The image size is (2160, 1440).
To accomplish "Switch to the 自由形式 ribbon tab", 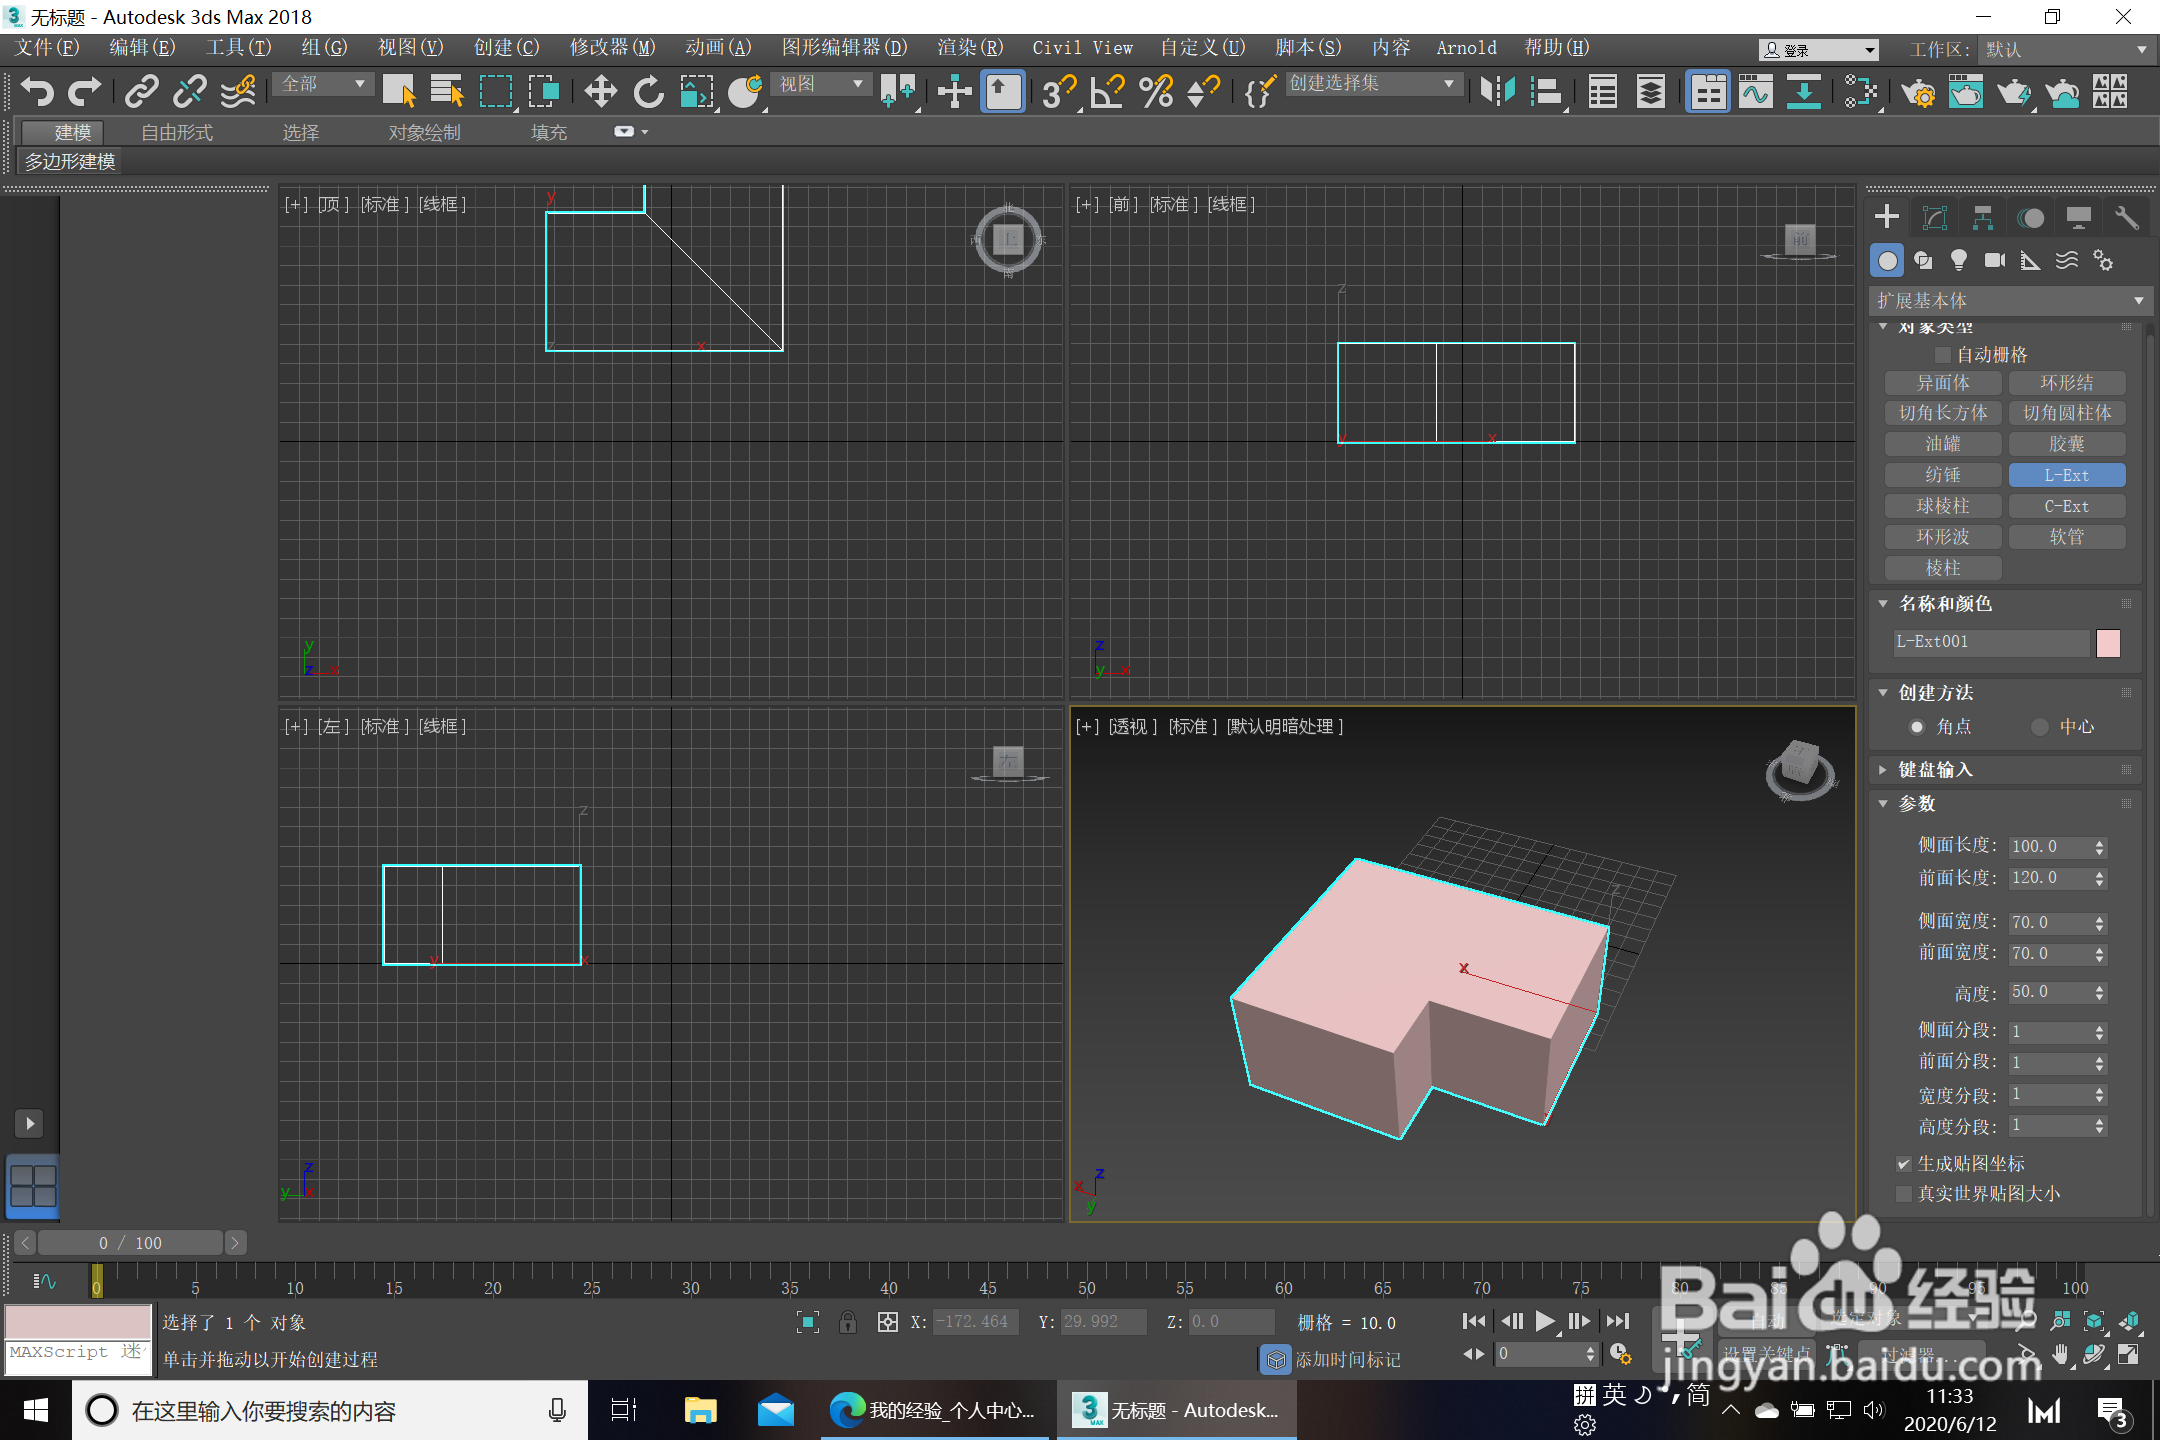I will click(x=177, y=132).
